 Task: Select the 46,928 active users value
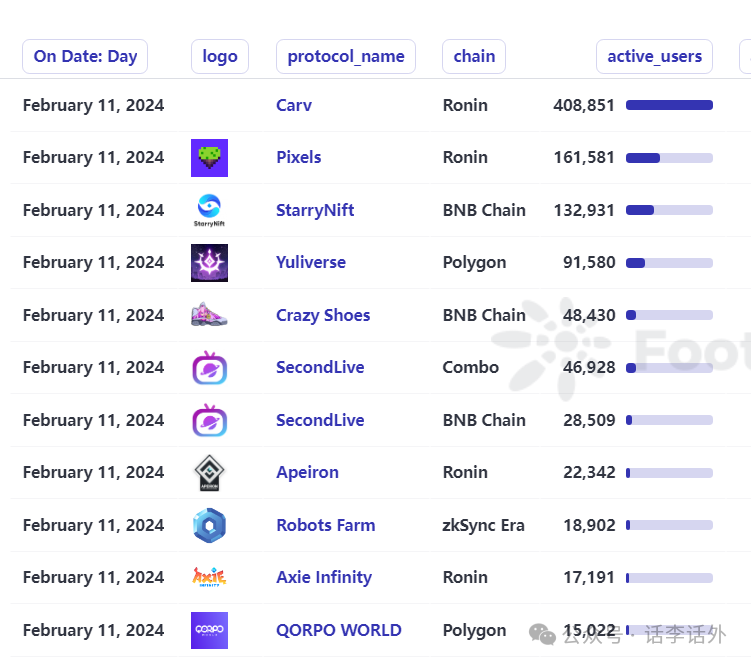(x=589, y=367)
